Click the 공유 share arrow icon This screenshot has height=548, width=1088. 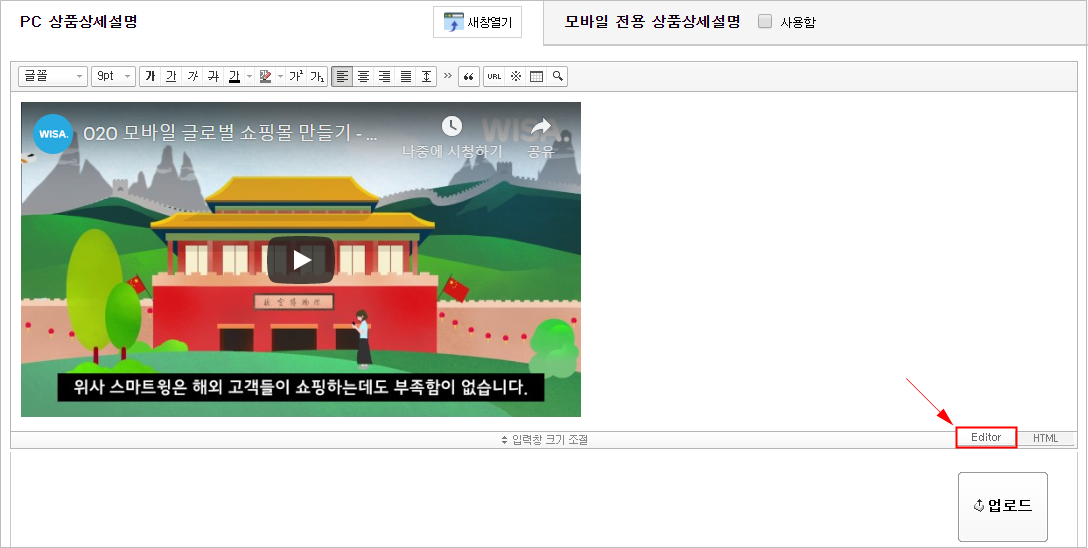click(540, 126)
